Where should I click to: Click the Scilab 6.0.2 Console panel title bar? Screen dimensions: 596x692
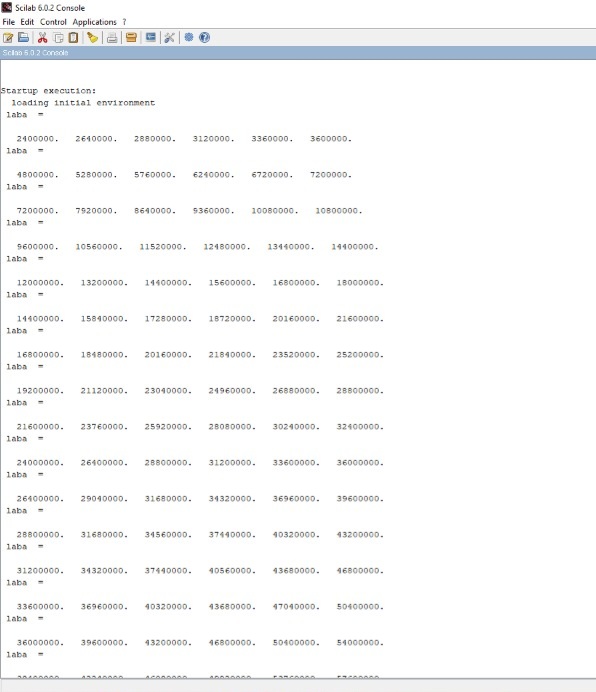point(298,53)
